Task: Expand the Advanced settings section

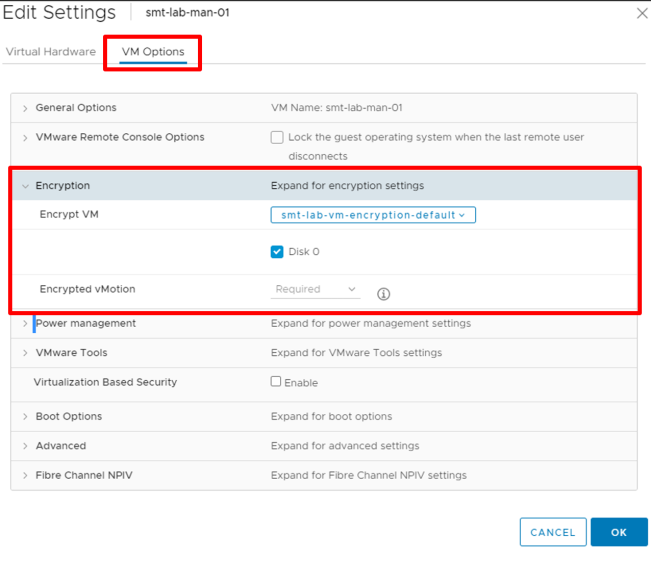Action: click(26, 446)
